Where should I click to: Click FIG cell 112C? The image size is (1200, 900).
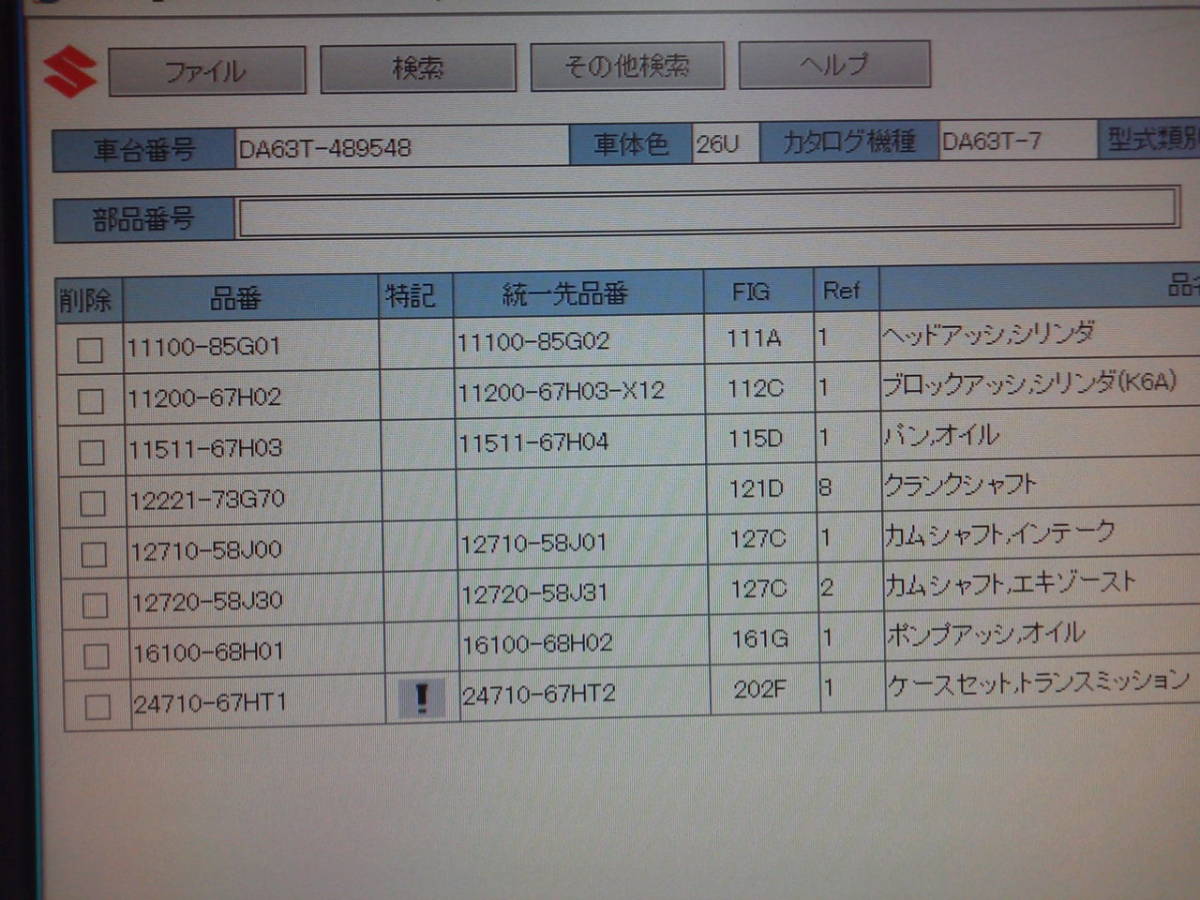coord(756,388)
